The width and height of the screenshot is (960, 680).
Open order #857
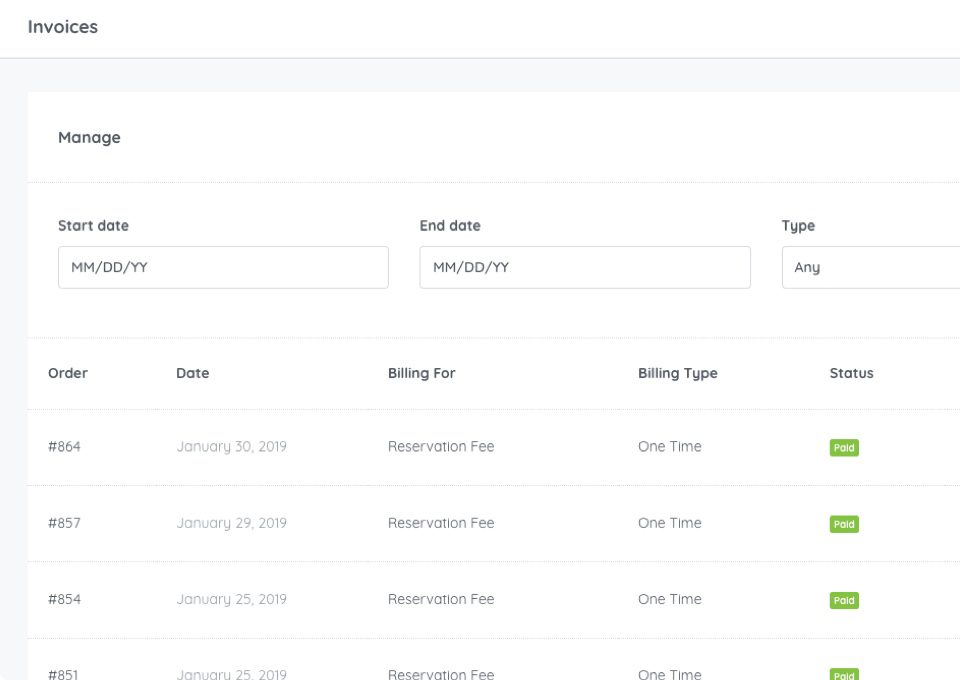(64, 523)
